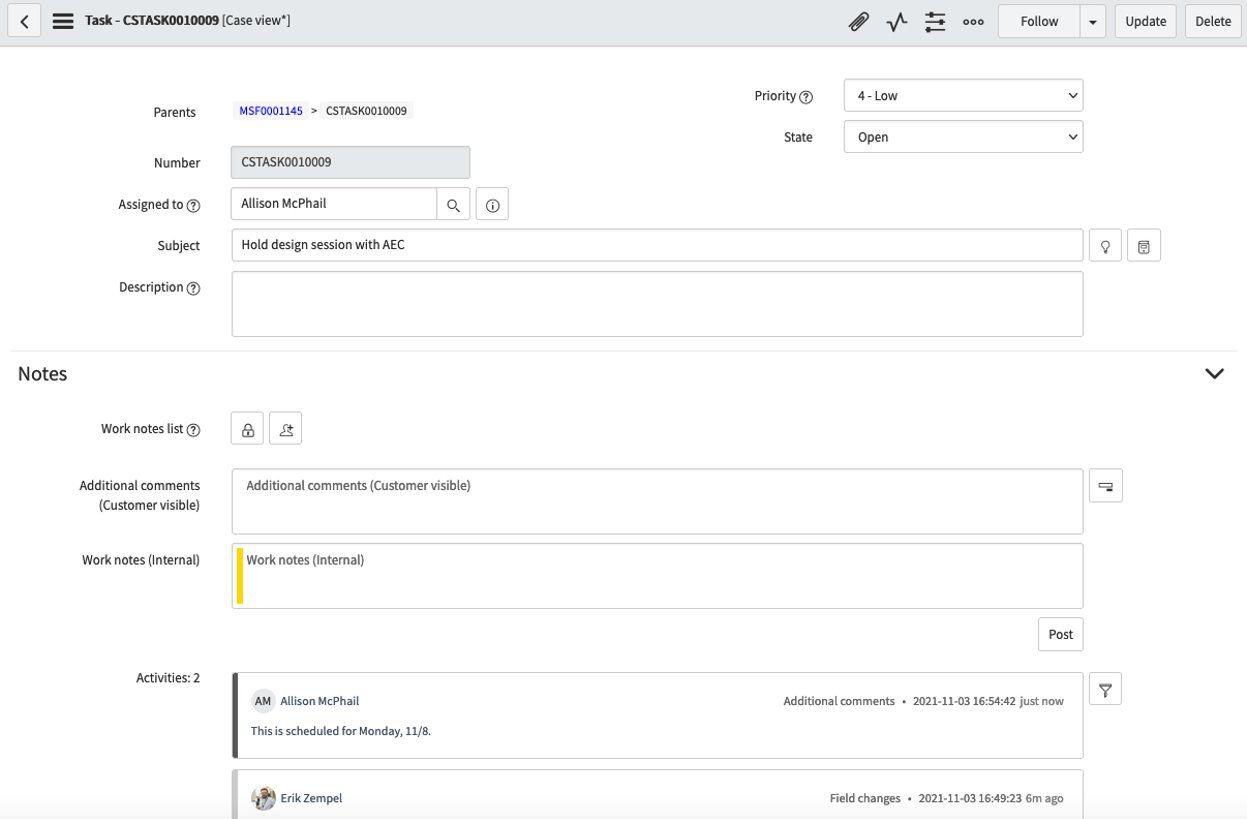Viewport: 1247px width, 819px height.
Task: Collapse the Notes section
Action: tap(1214, 373)
